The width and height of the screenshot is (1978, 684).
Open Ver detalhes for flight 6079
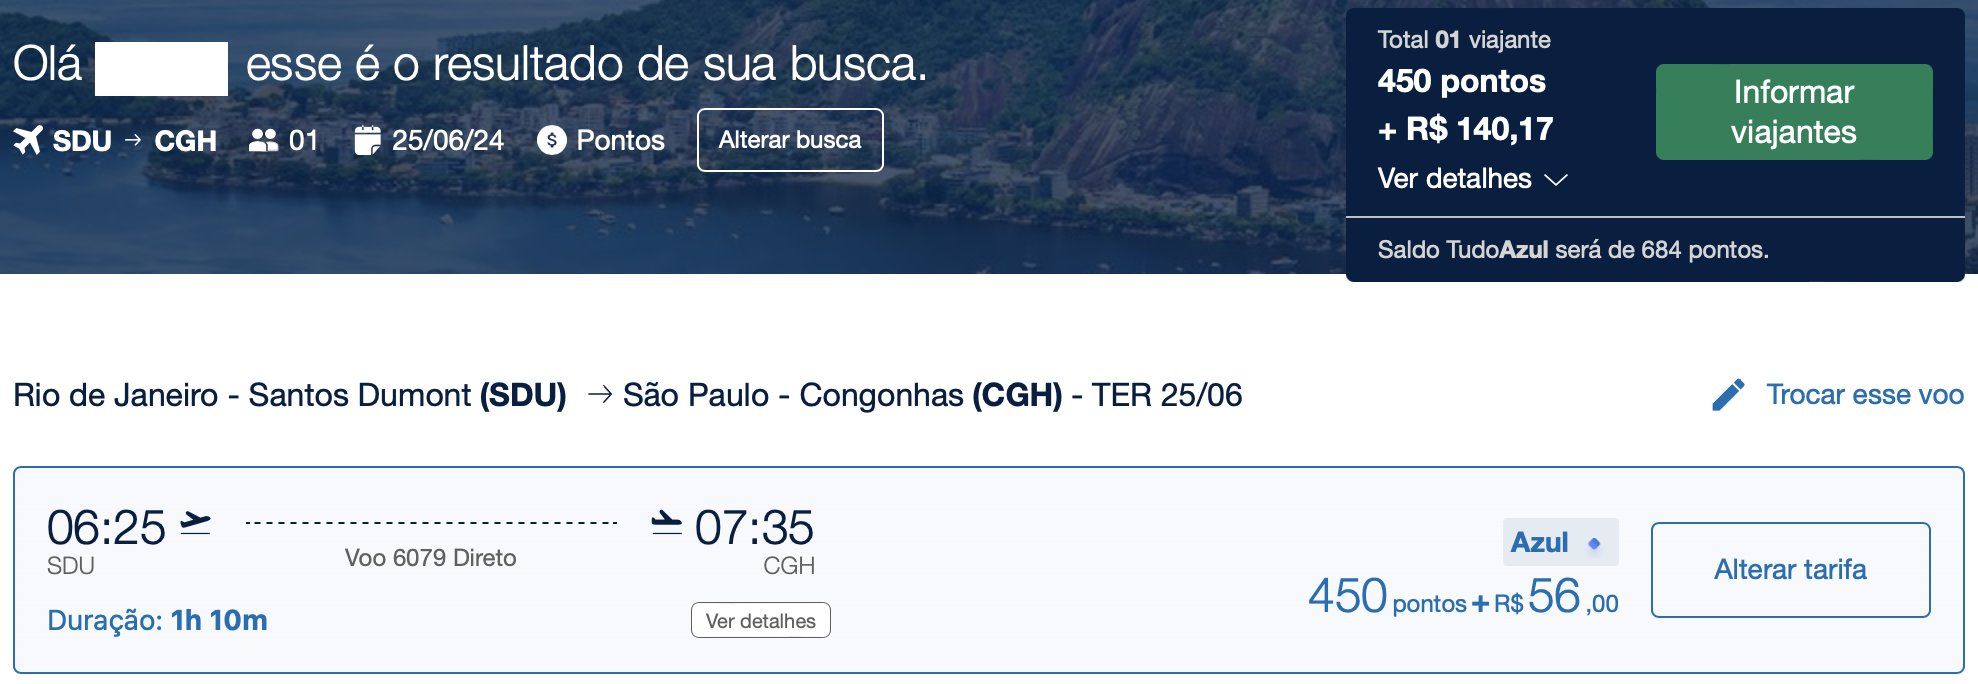(761, 620)
